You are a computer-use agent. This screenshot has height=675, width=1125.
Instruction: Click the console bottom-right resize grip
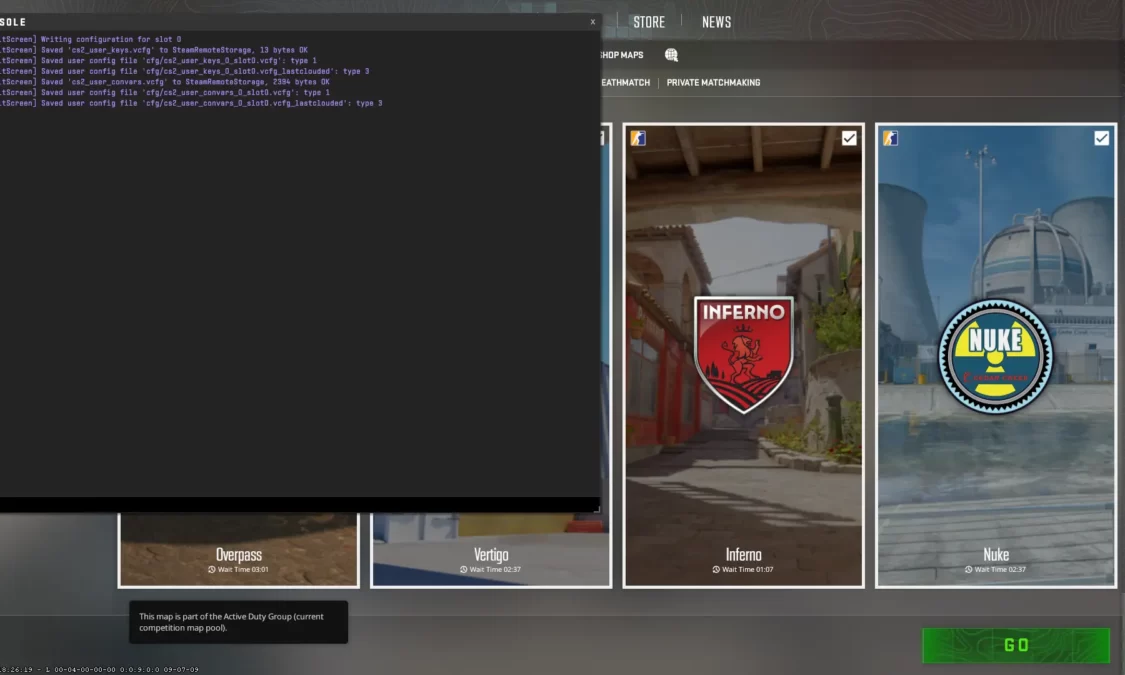[596, 508]
